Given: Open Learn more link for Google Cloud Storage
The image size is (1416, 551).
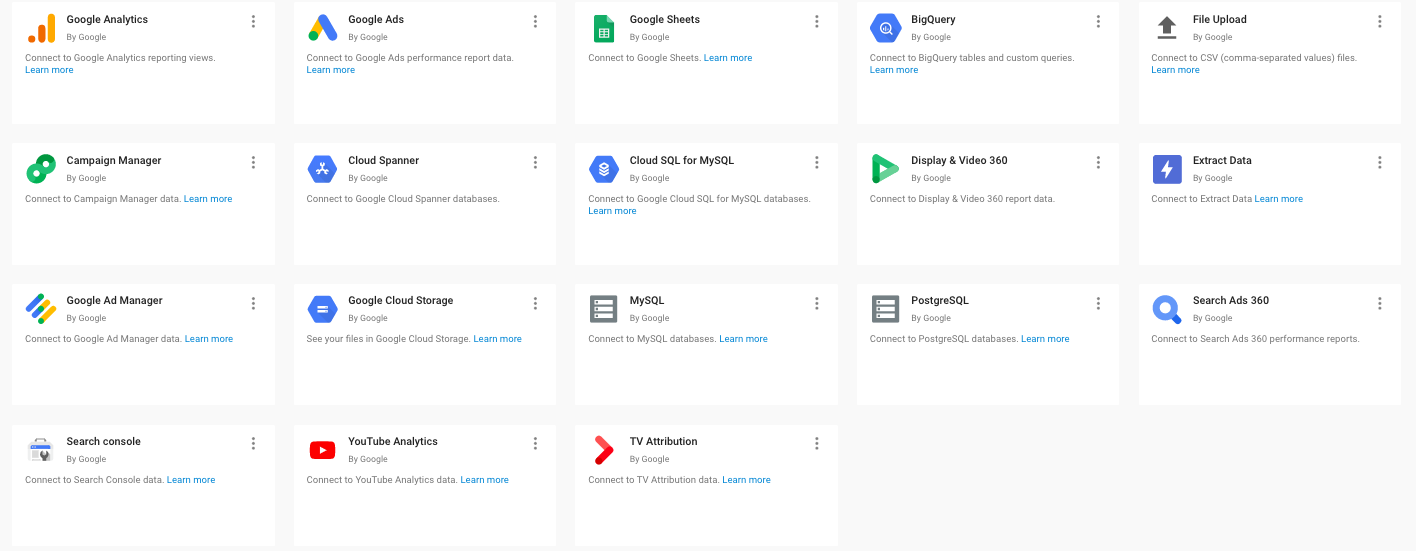Looking at the screenshot, I should (498, 339).
